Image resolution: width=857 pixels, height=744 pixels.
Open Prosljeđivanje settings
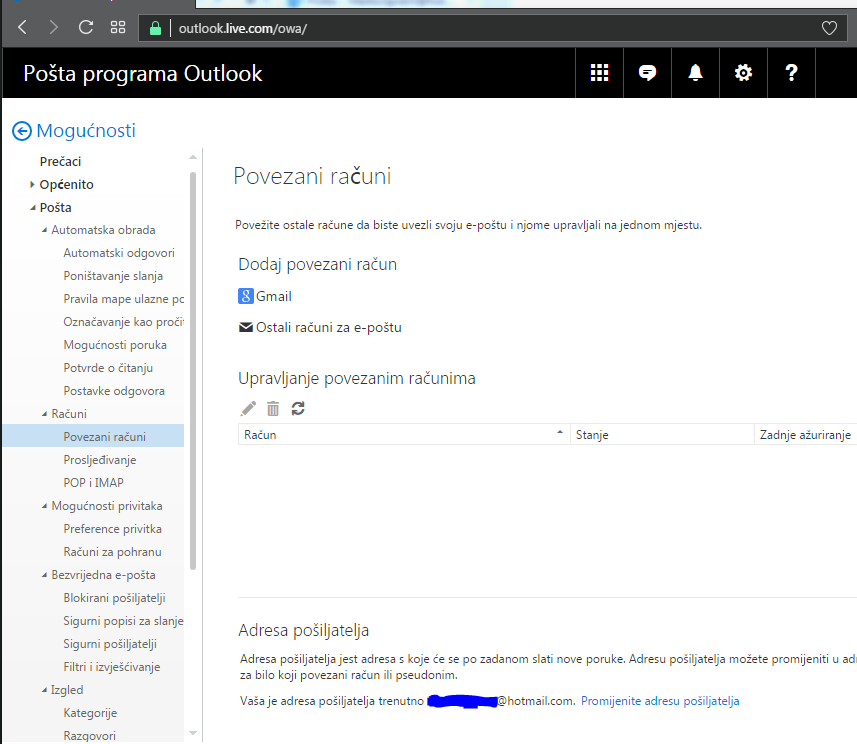pyautogui.click(x=99, y=460)
